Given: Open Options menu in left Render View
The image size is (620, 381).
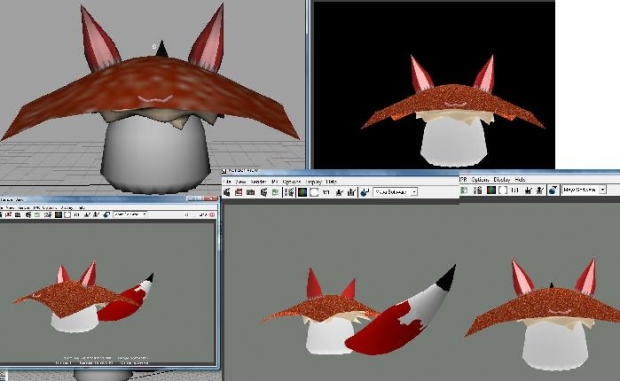Looking at the screenshot, I should point(50,207).
